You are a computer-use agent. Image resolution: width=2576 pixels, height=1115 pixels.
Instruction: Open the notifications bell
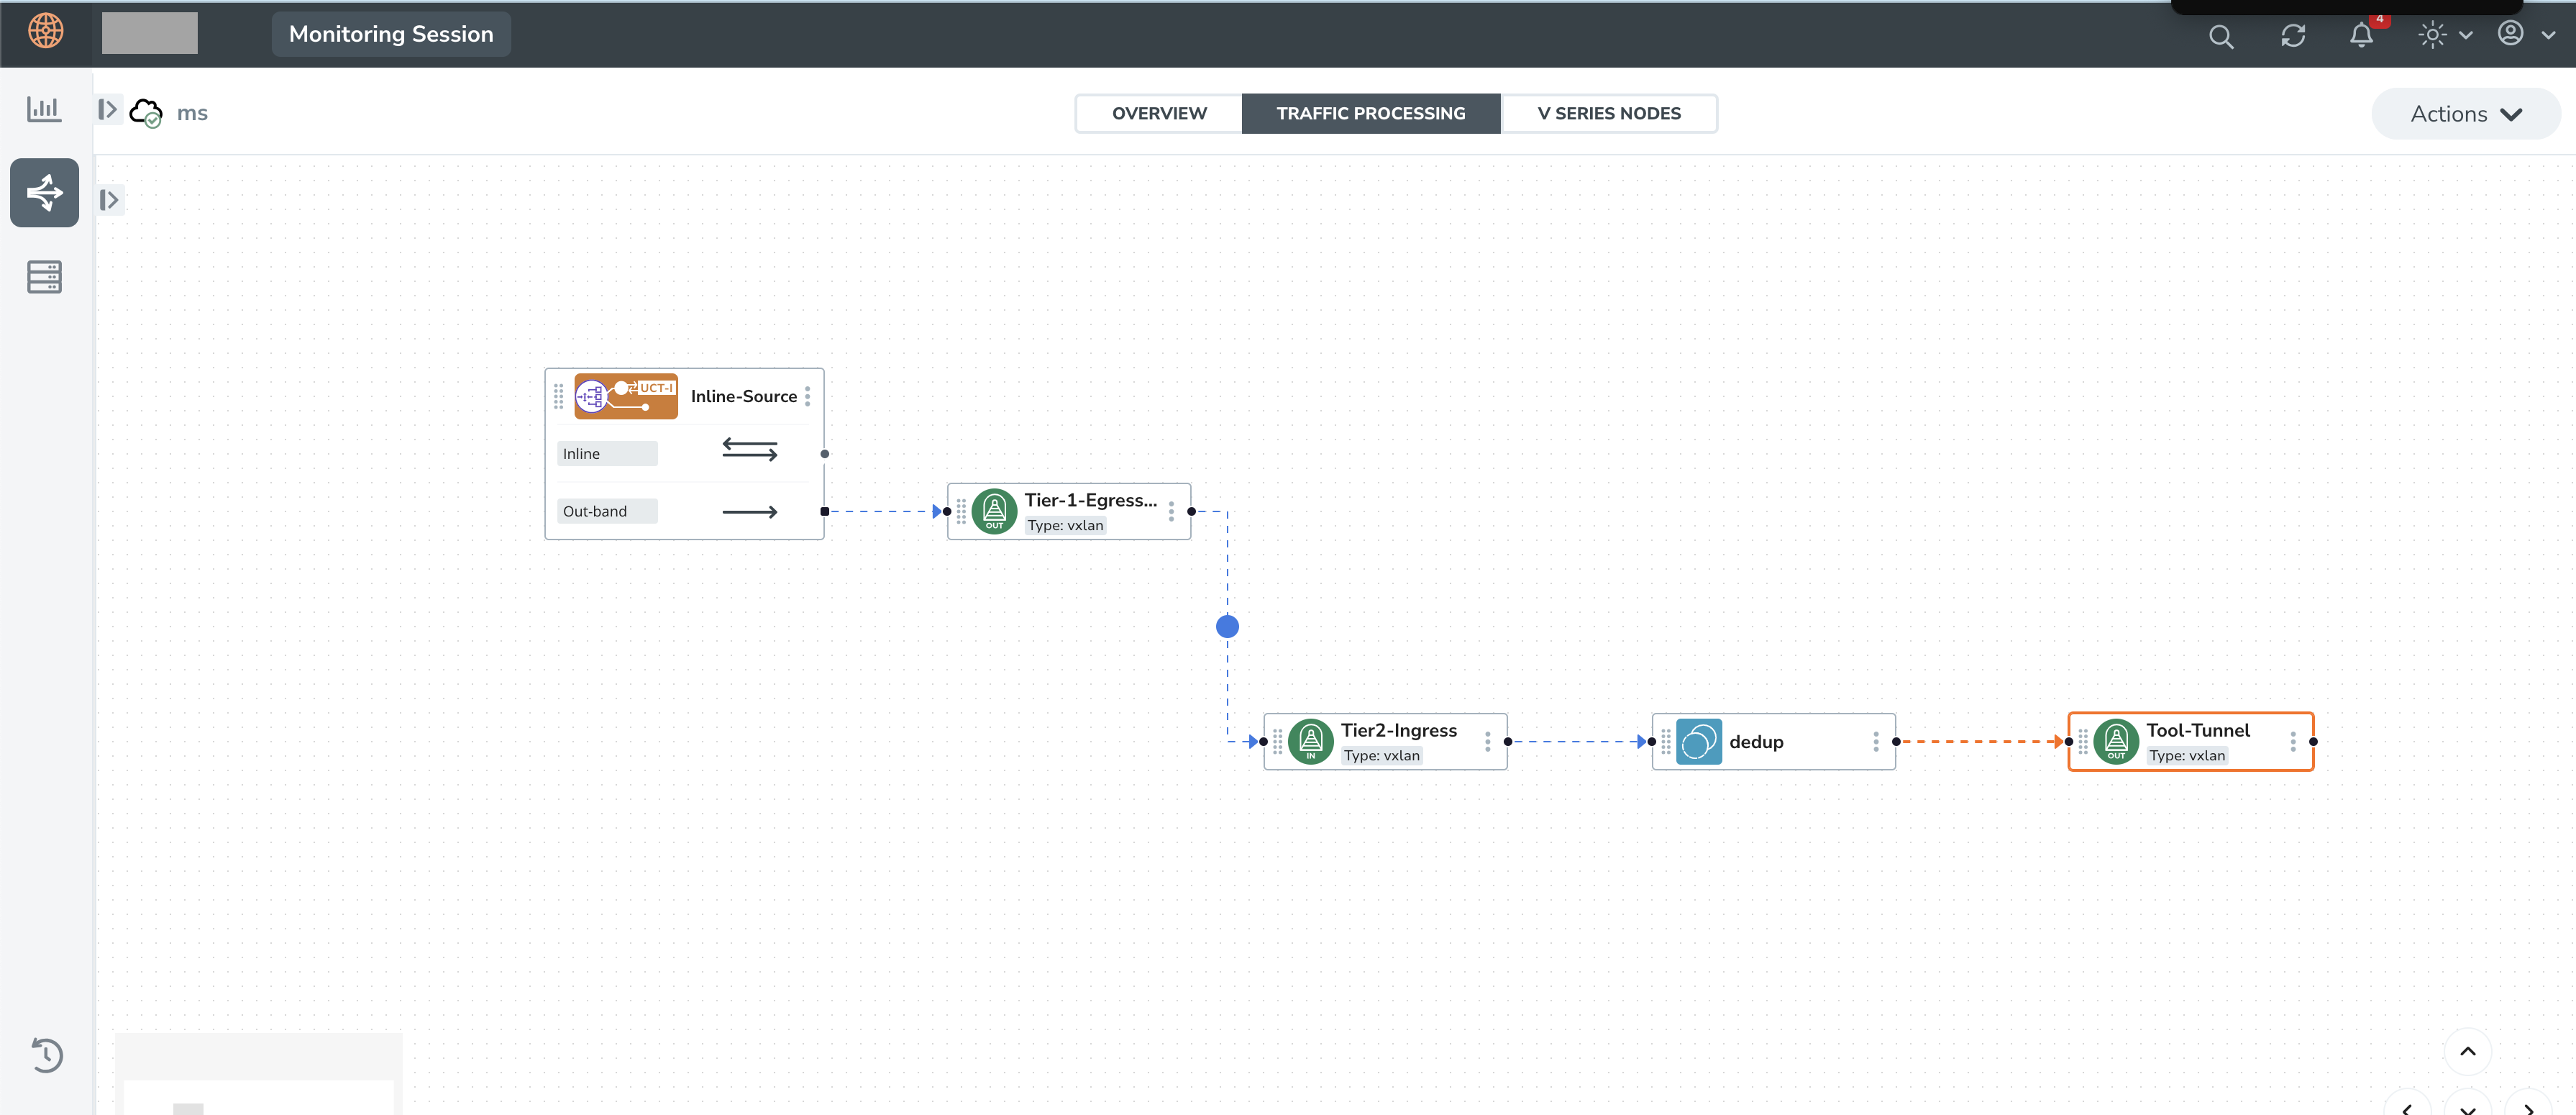click(x=2361, y=36)
